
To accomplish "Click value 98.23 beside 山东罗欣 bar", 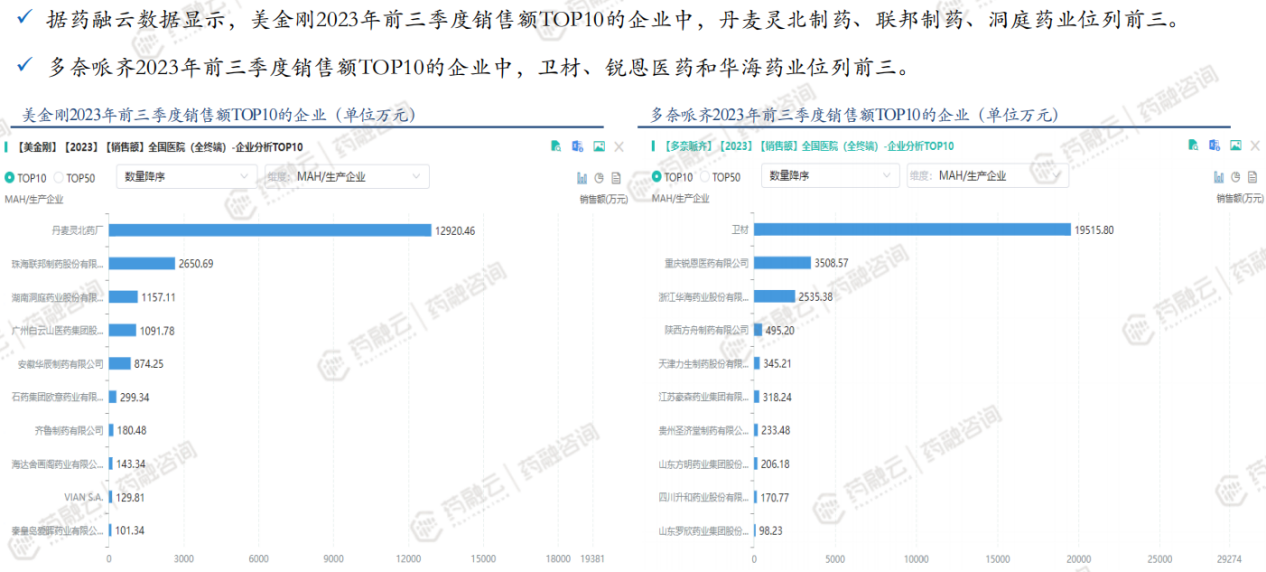I will pos(771,531).
